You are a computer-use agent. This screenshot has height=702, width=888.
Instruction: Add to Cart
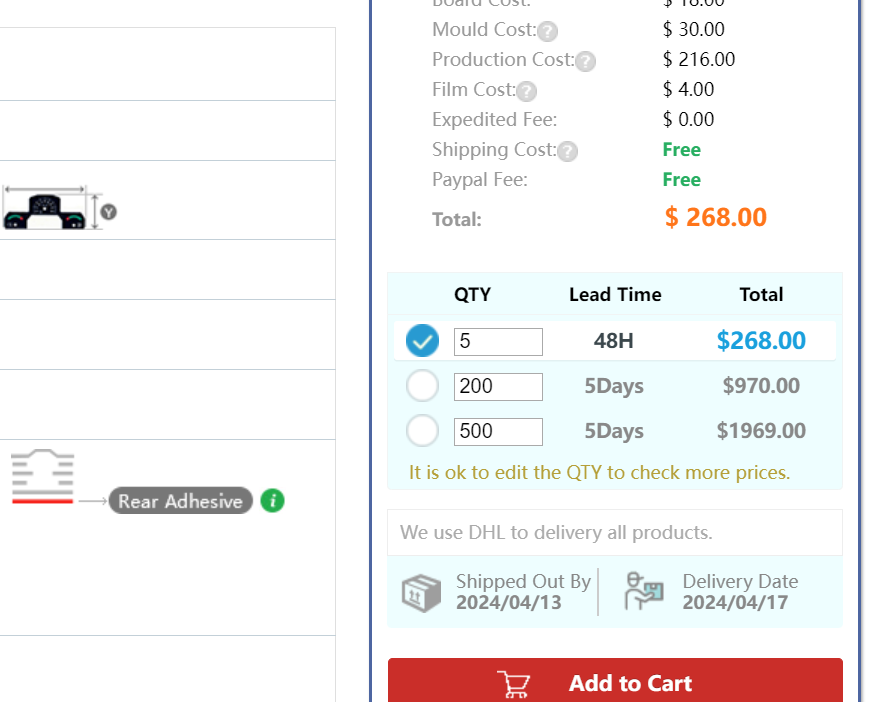[615, 680]
